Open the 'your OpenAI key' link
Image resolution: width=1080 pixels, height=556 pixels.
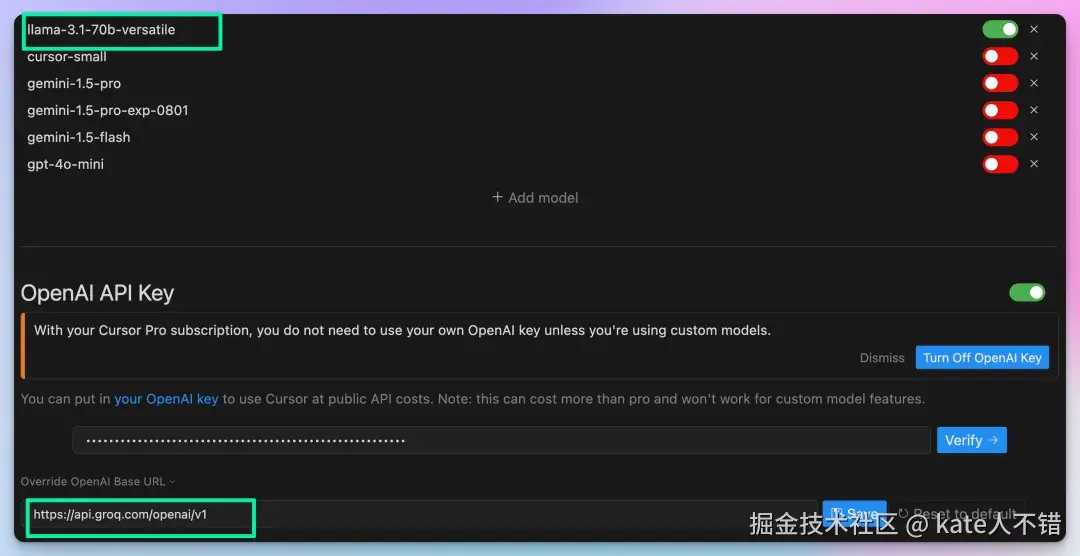coord(166,399)
